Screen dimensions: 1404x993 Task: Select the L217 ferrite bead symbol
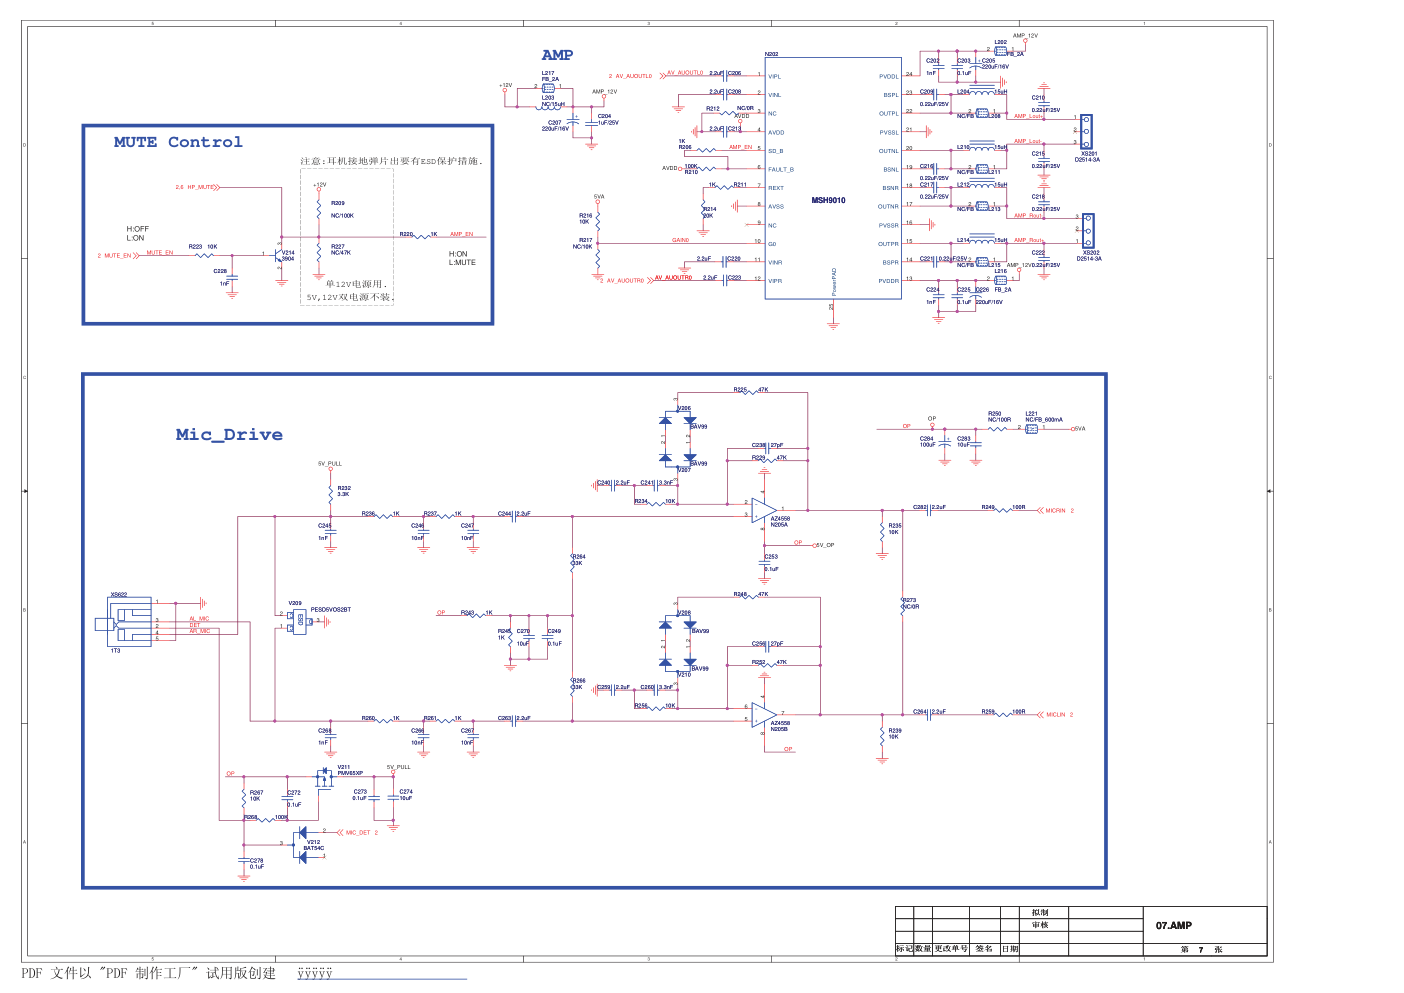(548, 88)
